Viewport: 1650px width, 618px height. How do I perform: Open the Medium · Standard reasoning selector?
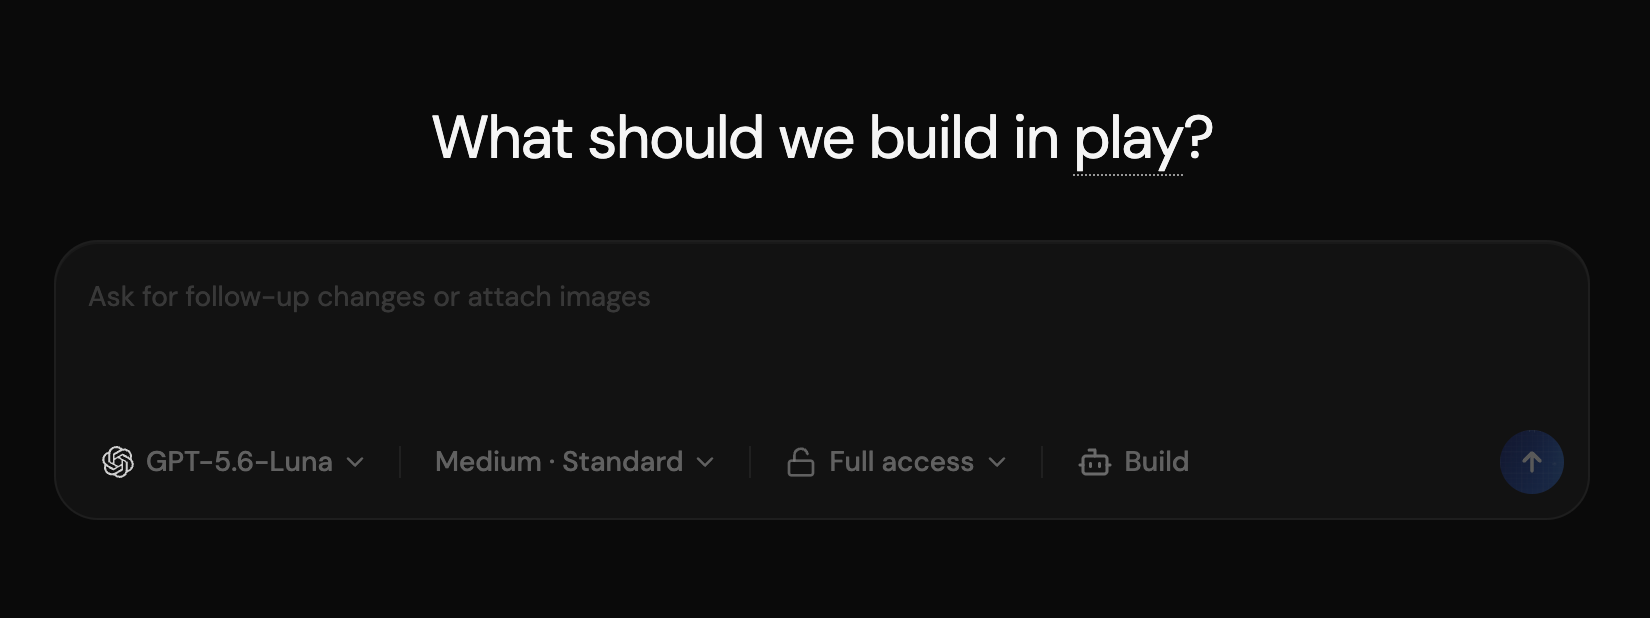point(575,462)
